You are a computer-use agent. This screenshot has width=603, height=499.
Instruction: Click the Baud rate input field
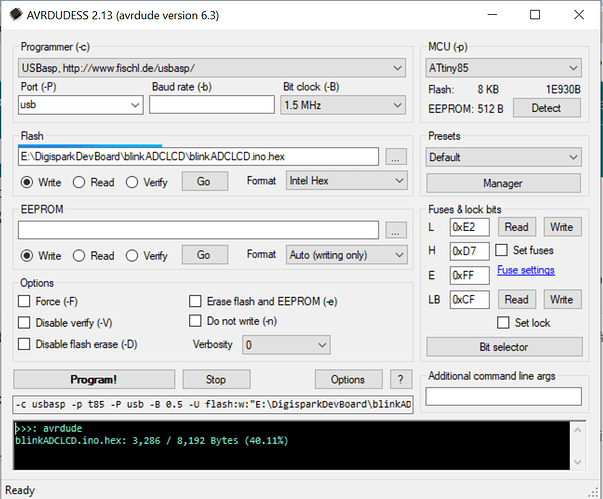[212, 105]
